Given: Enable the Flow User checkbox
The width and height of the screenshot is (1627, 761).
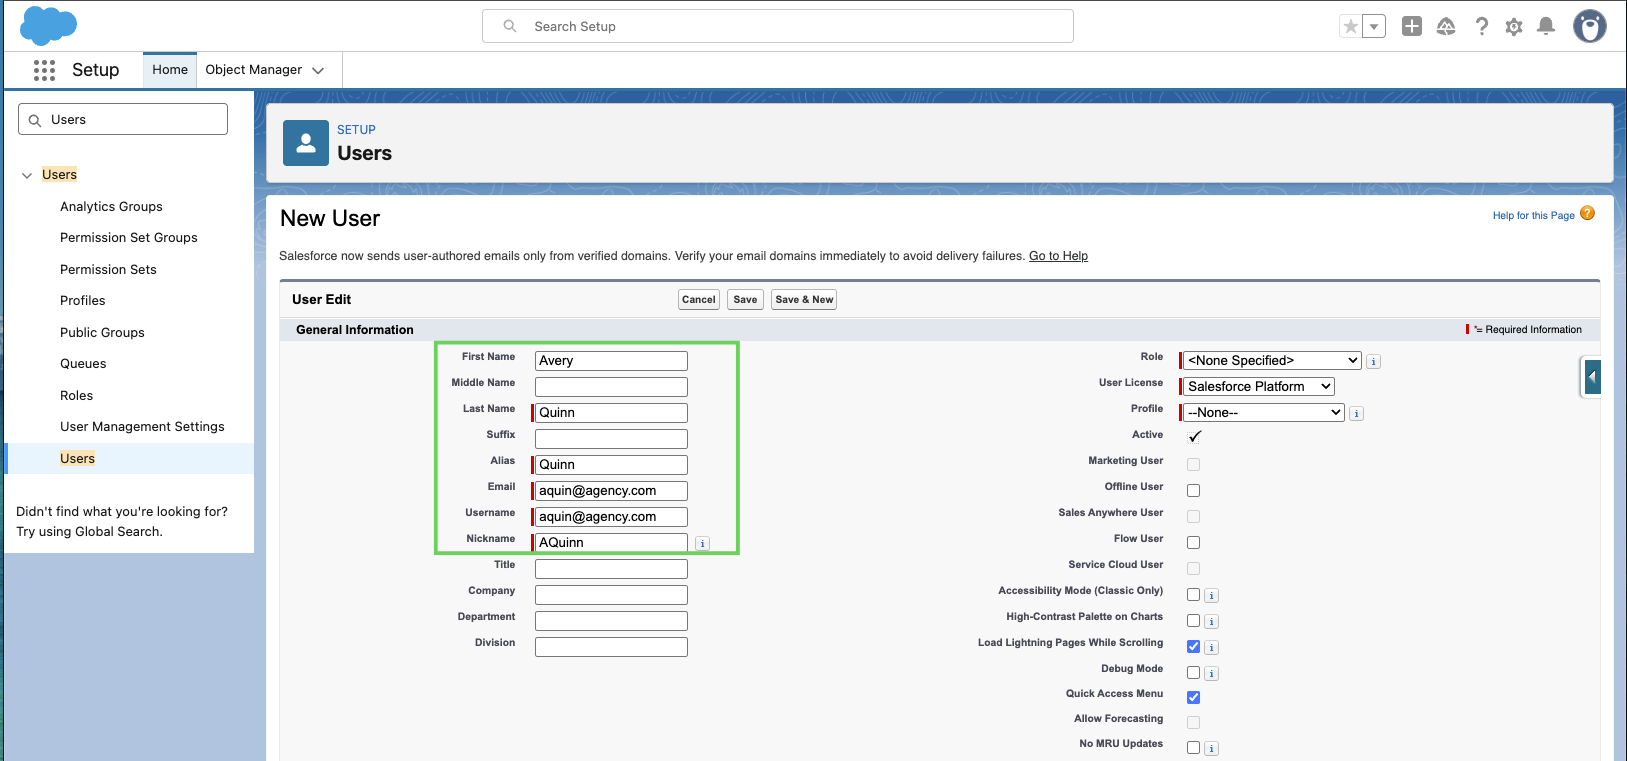Looking at the screenshot, I should pos(1193,542).
